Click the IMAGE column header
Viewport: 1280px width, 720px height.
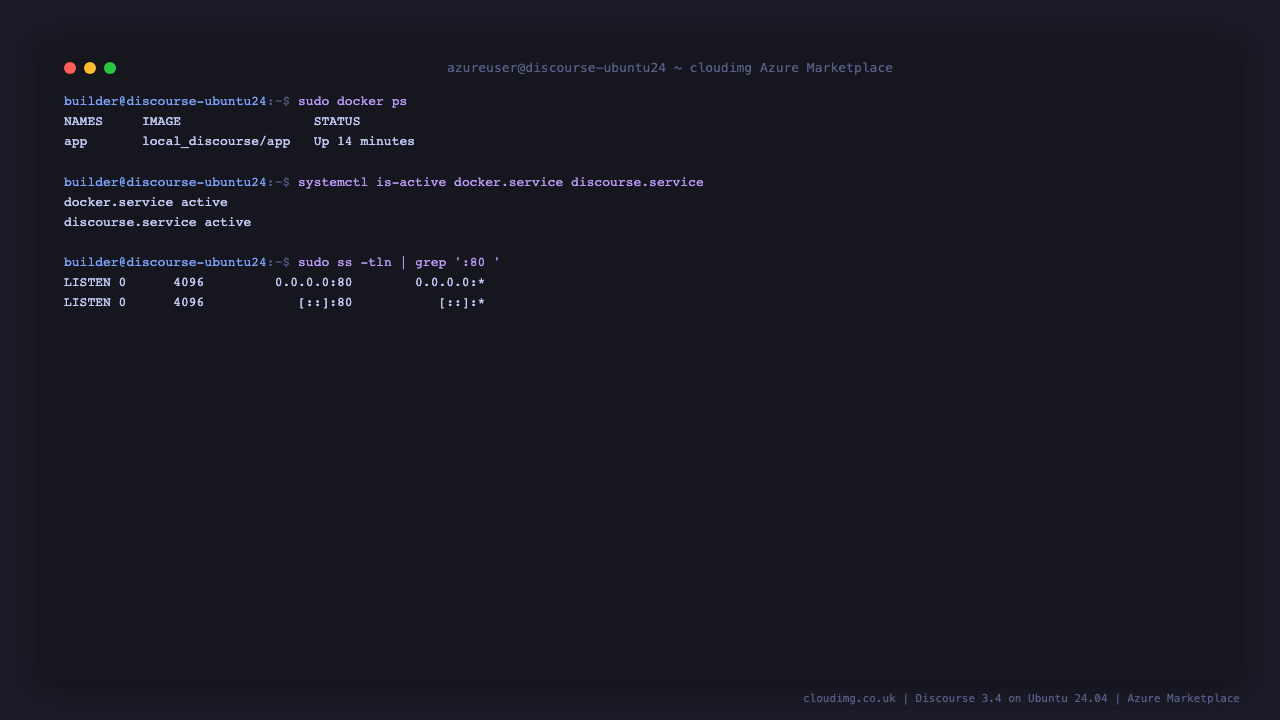pos(161,122)
